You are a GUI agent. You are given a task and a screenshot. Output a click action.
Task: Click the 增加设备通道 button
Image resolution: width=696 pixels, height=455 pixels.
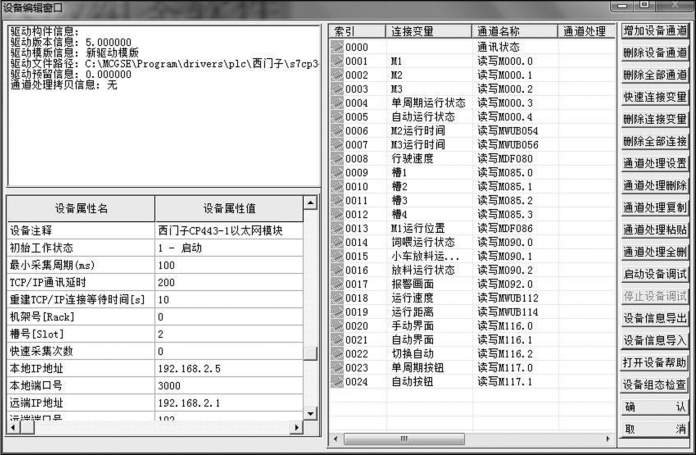pos(655,31)
